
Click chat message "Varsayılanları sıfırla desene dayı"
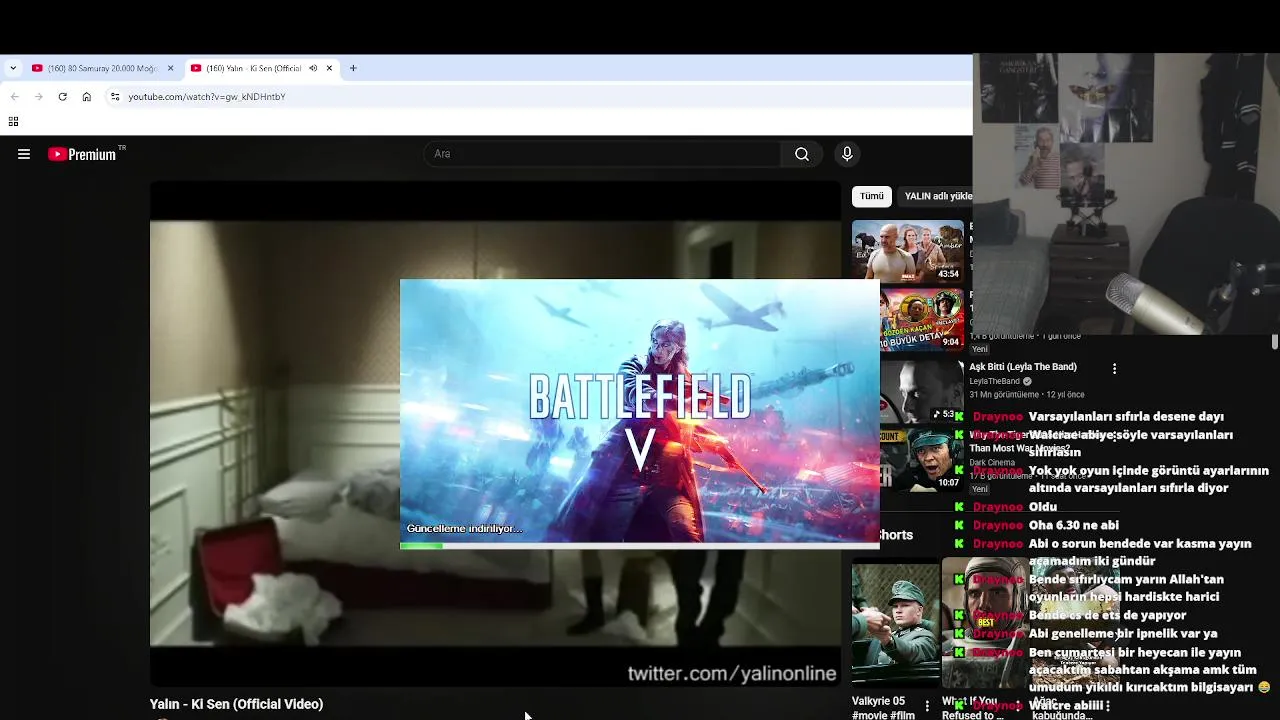tap(1126, 416)
